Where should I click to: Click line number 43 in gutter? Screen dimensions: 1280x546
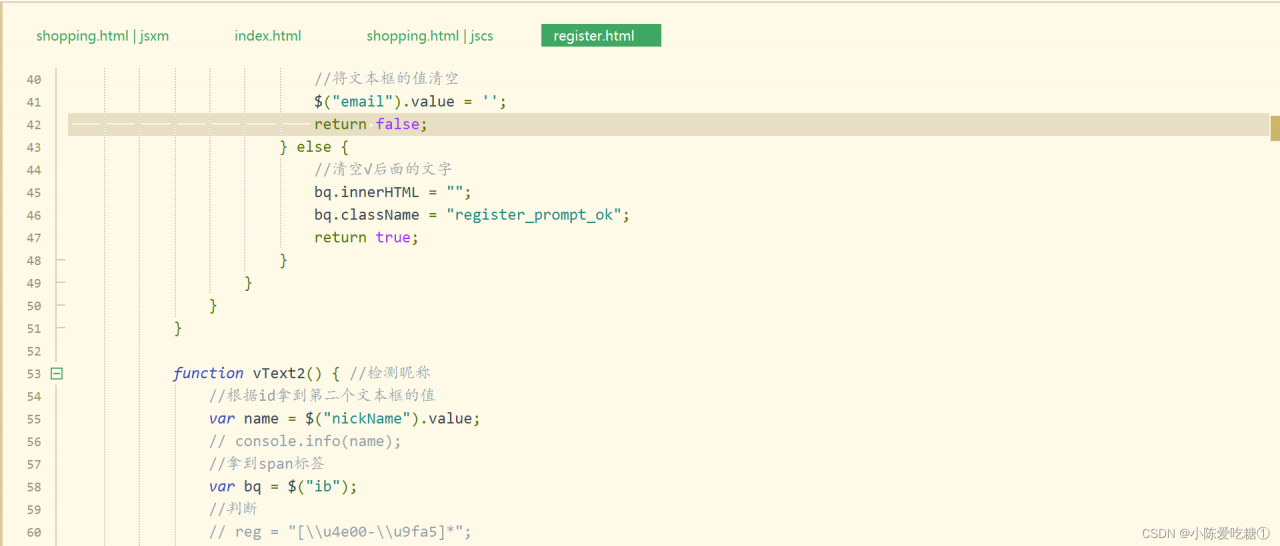point(34,147)
